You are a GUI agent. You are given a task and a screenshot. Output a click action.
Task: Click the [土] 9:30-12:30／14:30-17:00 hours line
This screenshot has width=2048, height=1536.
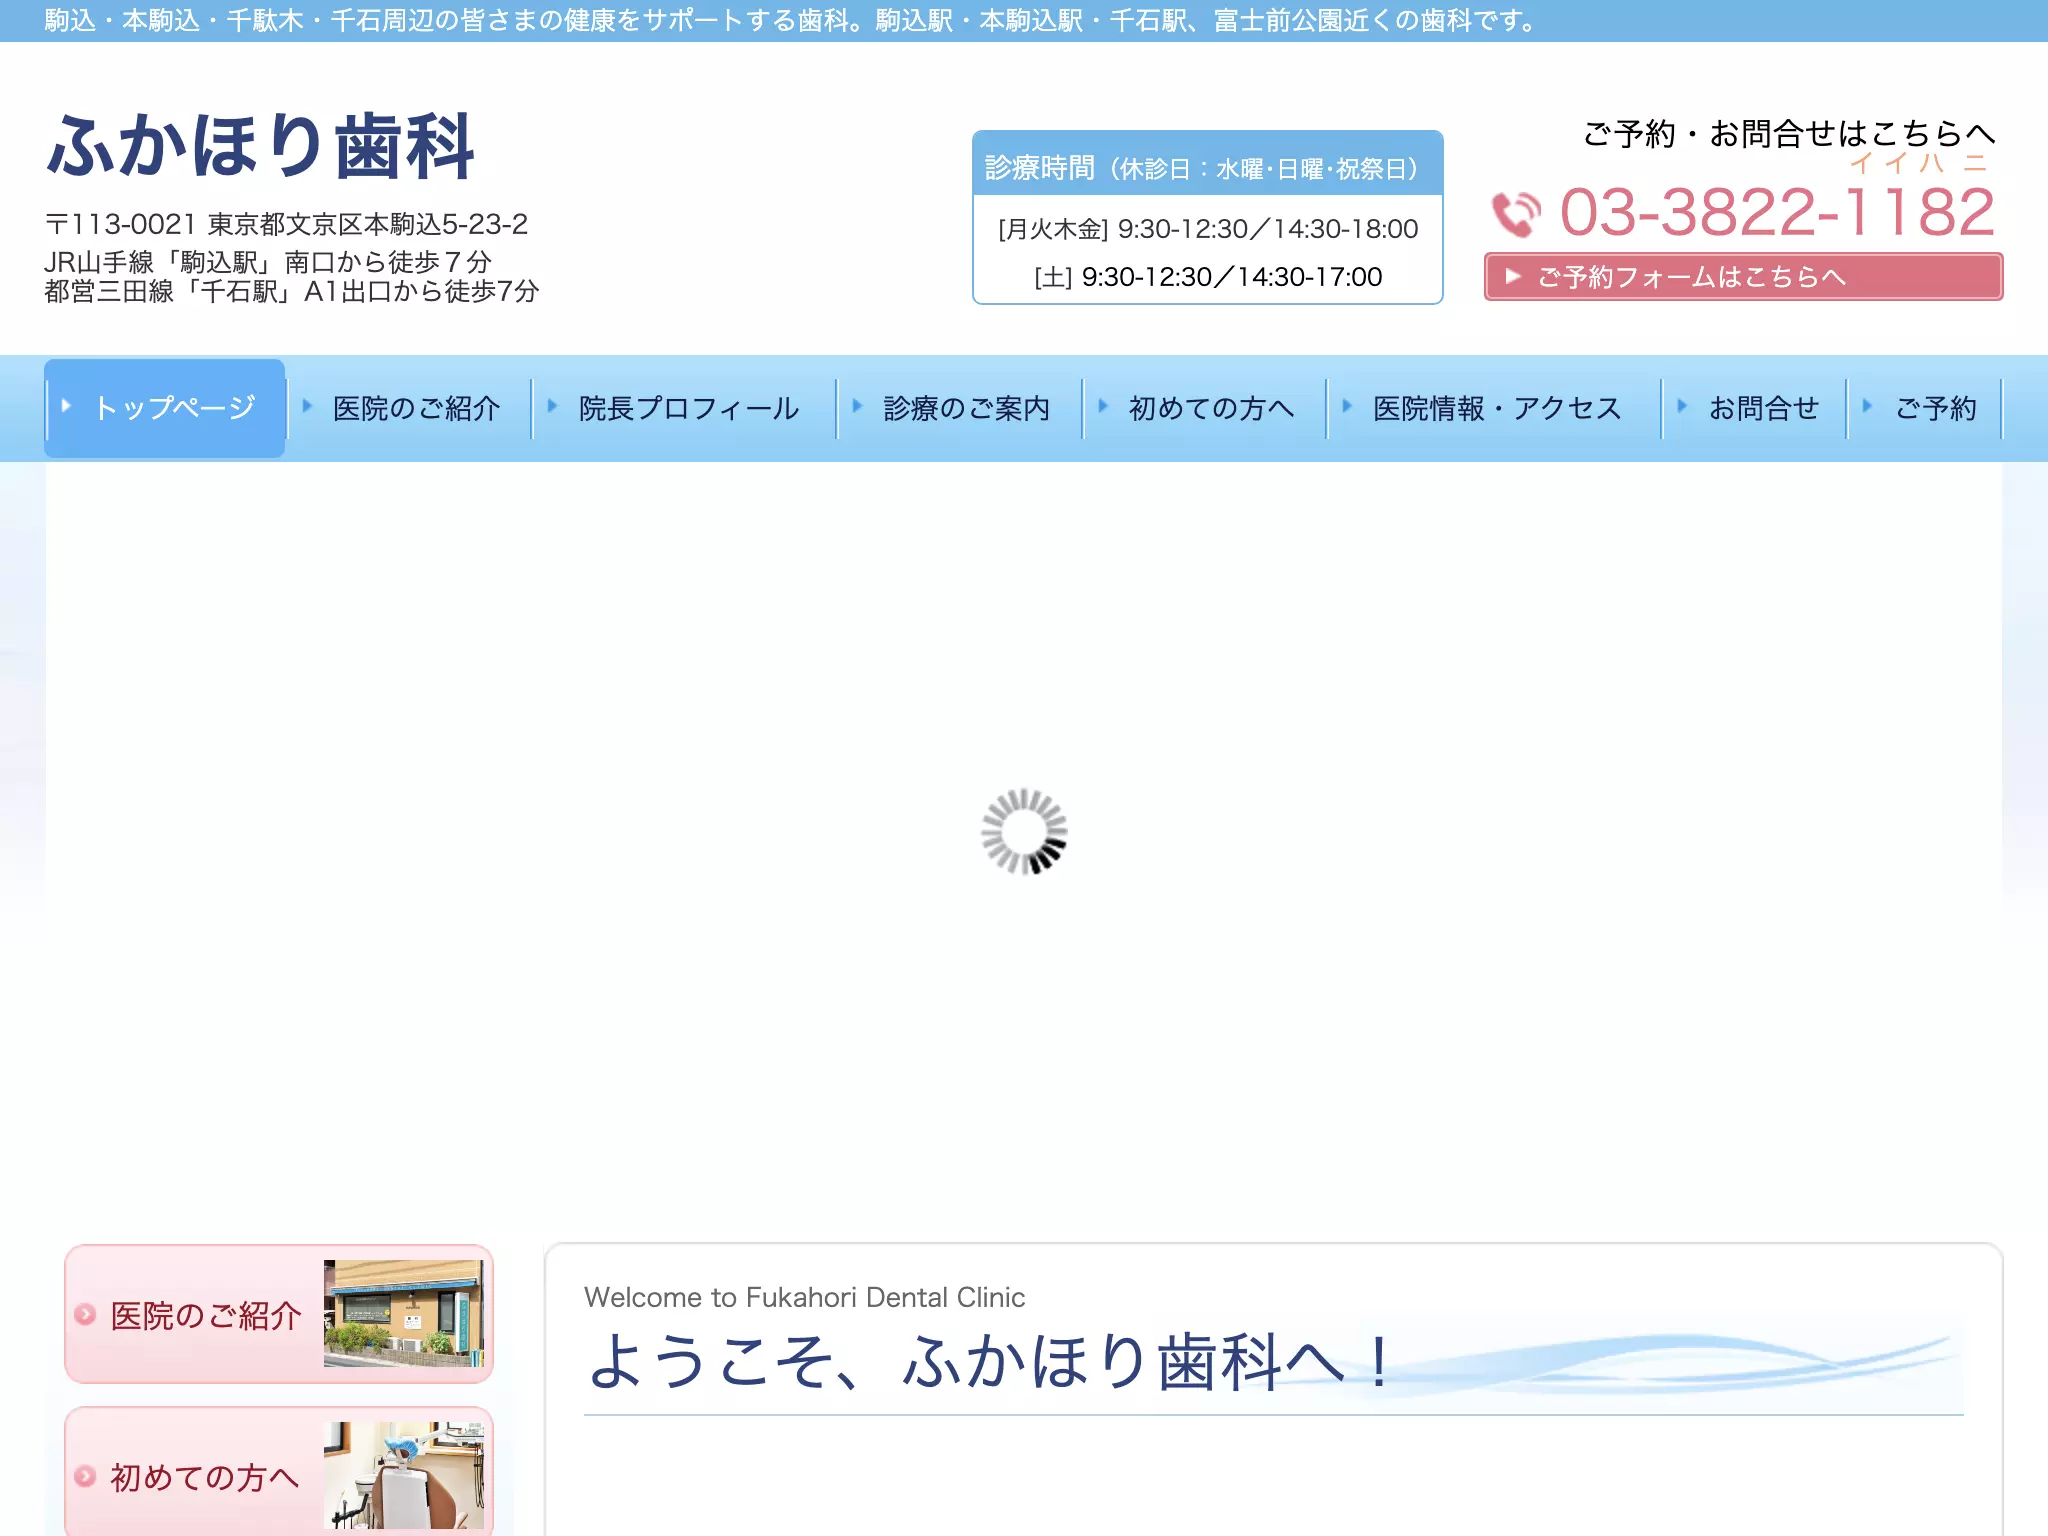tap(1208, 277)
